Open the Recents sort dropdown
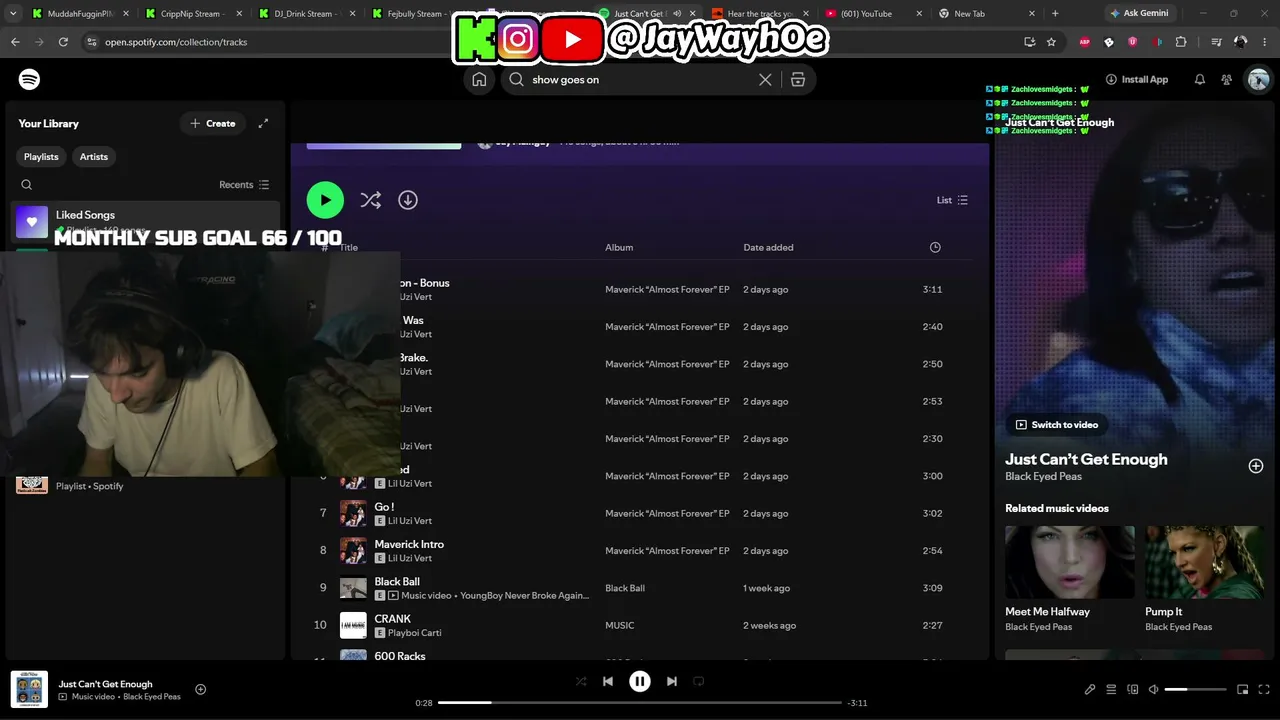 (244, 185)
